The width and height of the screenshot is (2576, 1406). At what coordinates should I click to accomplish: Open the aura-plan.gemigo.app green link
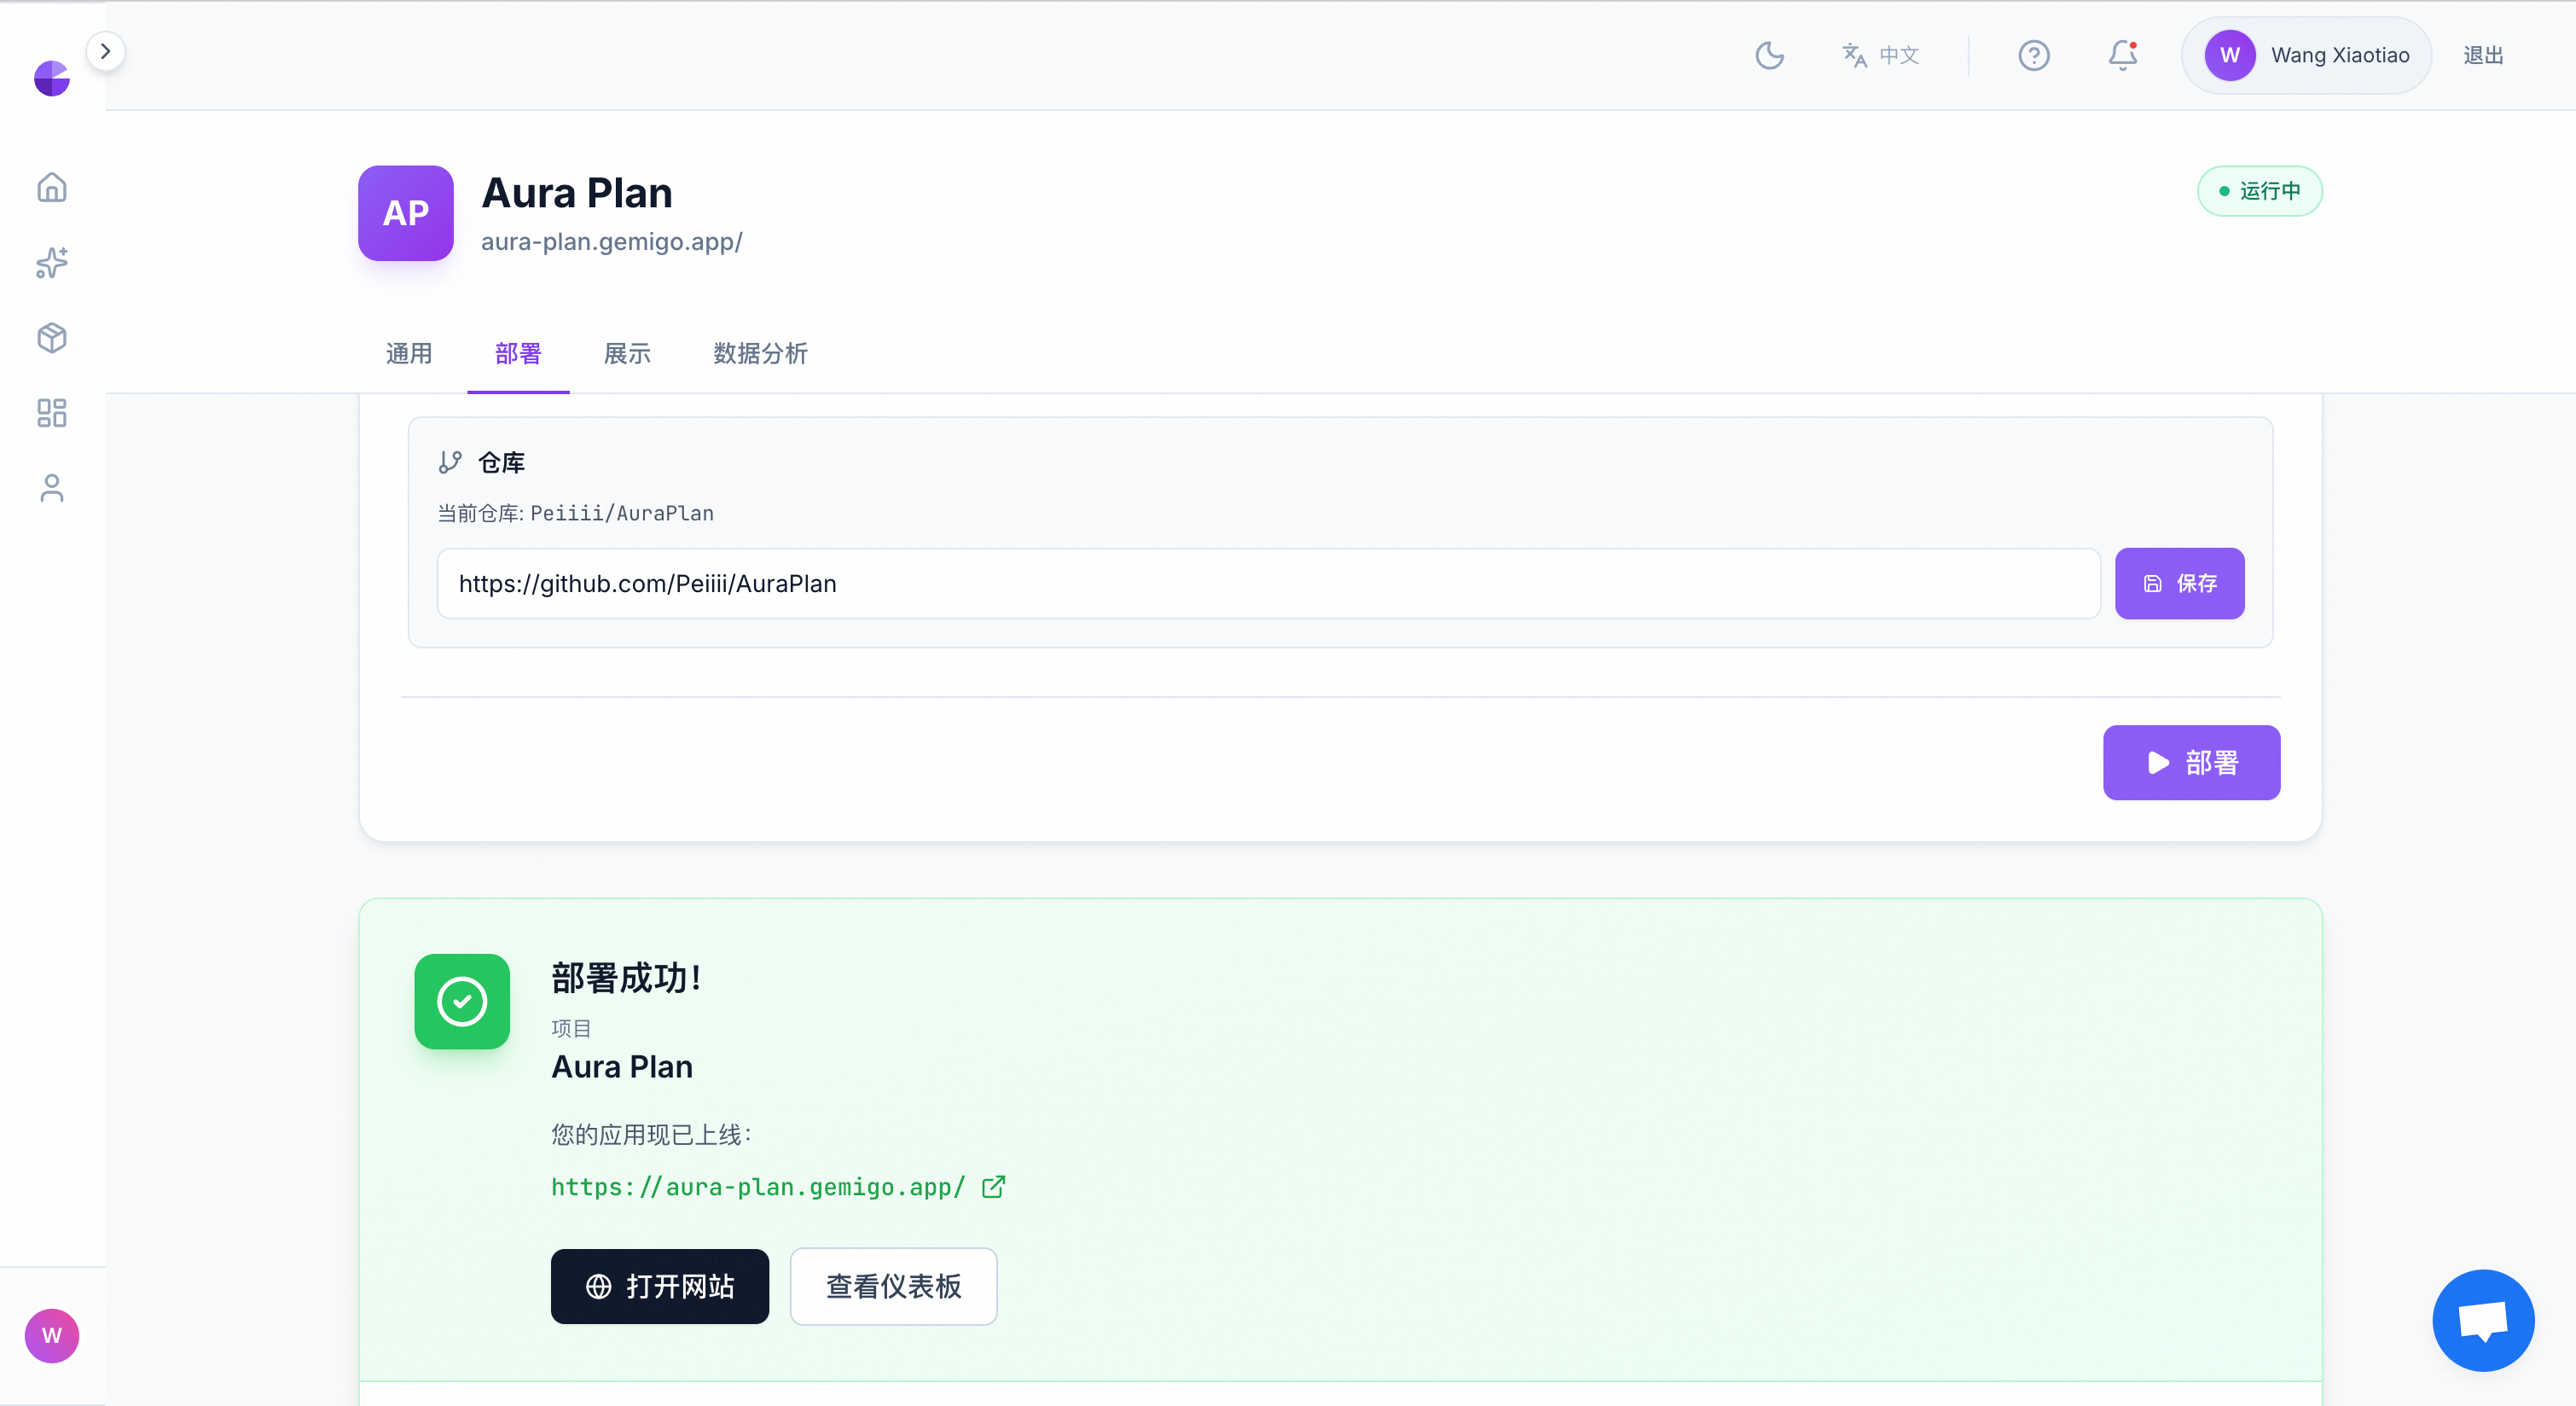pyautogui.click(x=758, y=1187)
